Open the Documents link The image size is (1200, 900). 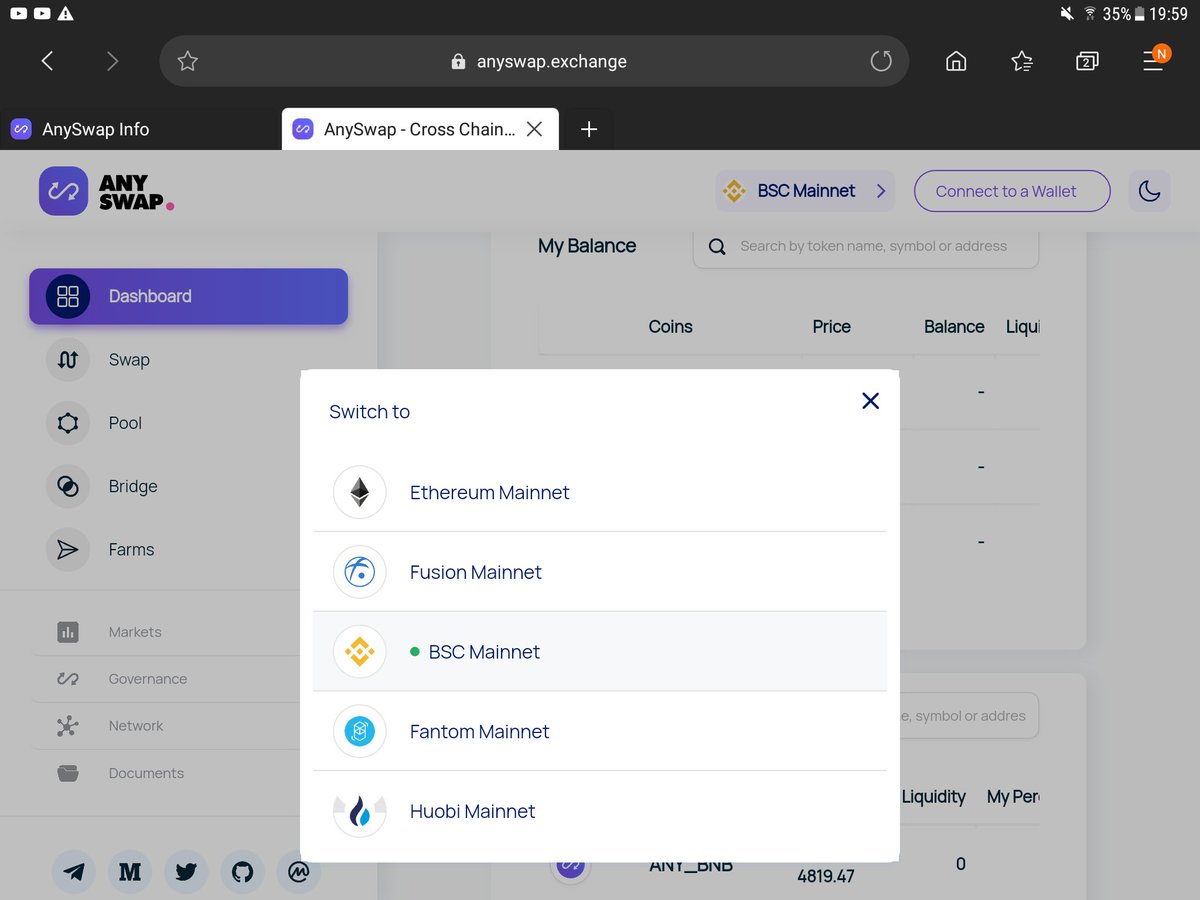pos(146,773)
